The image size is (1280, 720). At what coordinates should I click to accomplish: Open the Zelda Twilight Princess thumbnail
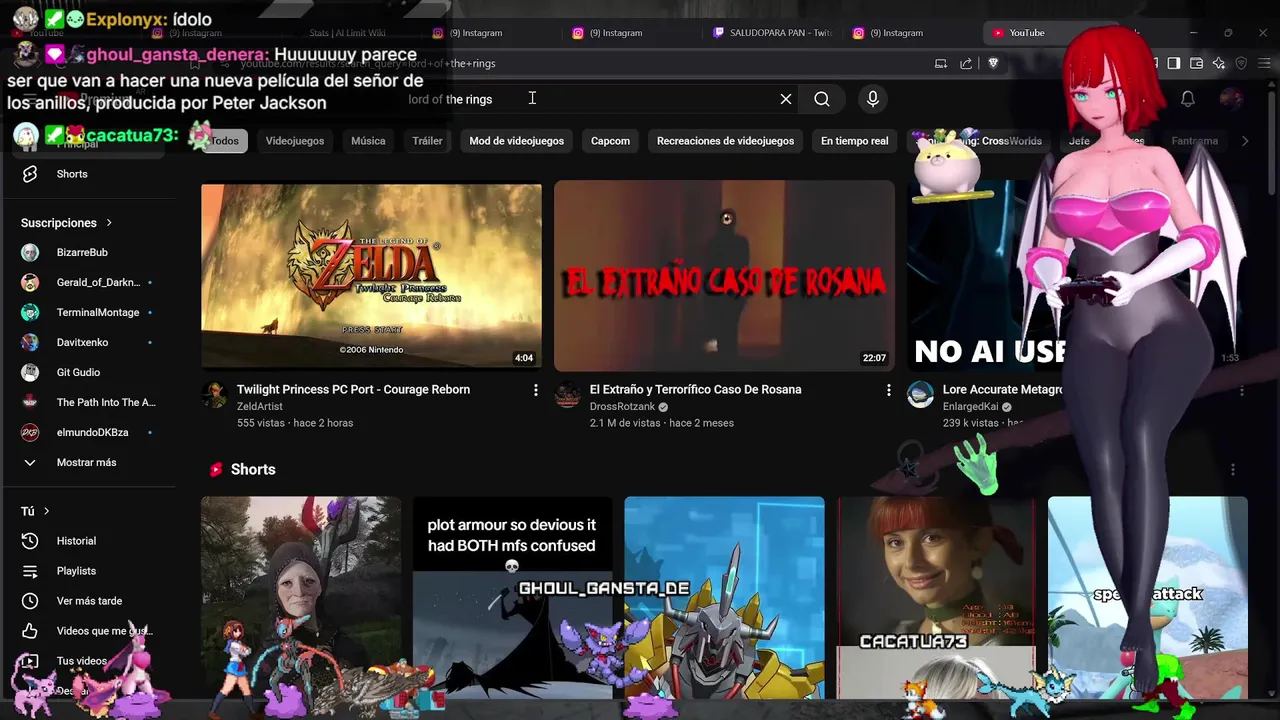[x=371, y=276]
